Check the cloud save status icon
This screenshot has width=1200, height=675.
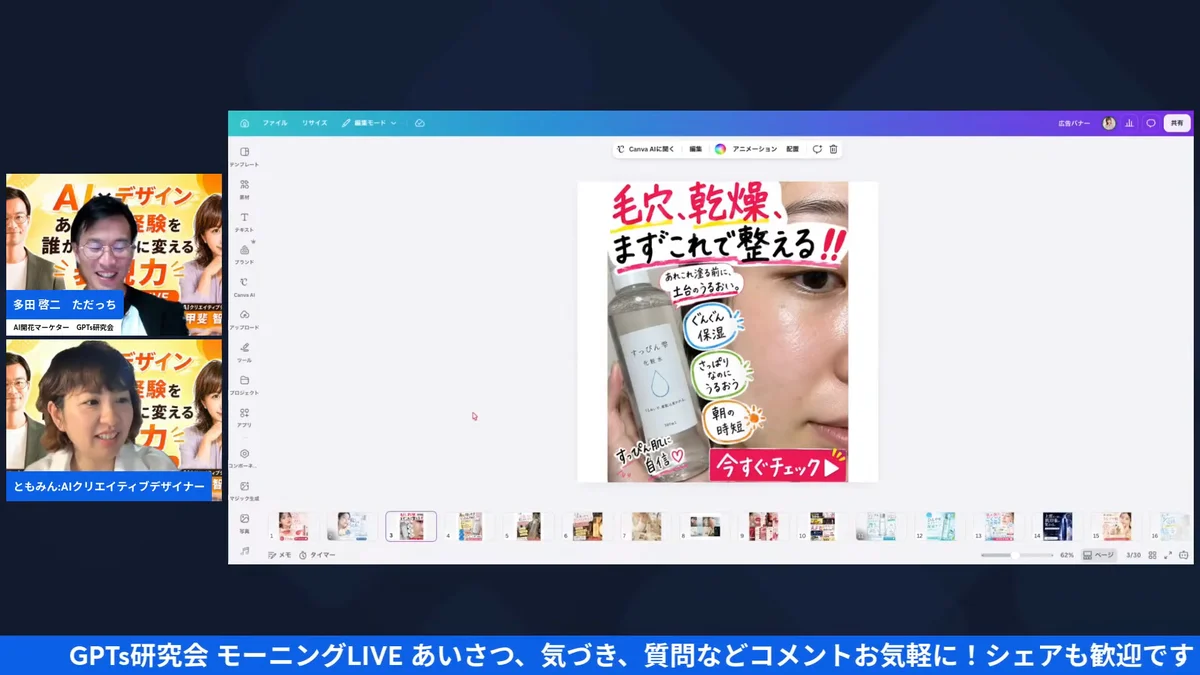coord(420,123)
